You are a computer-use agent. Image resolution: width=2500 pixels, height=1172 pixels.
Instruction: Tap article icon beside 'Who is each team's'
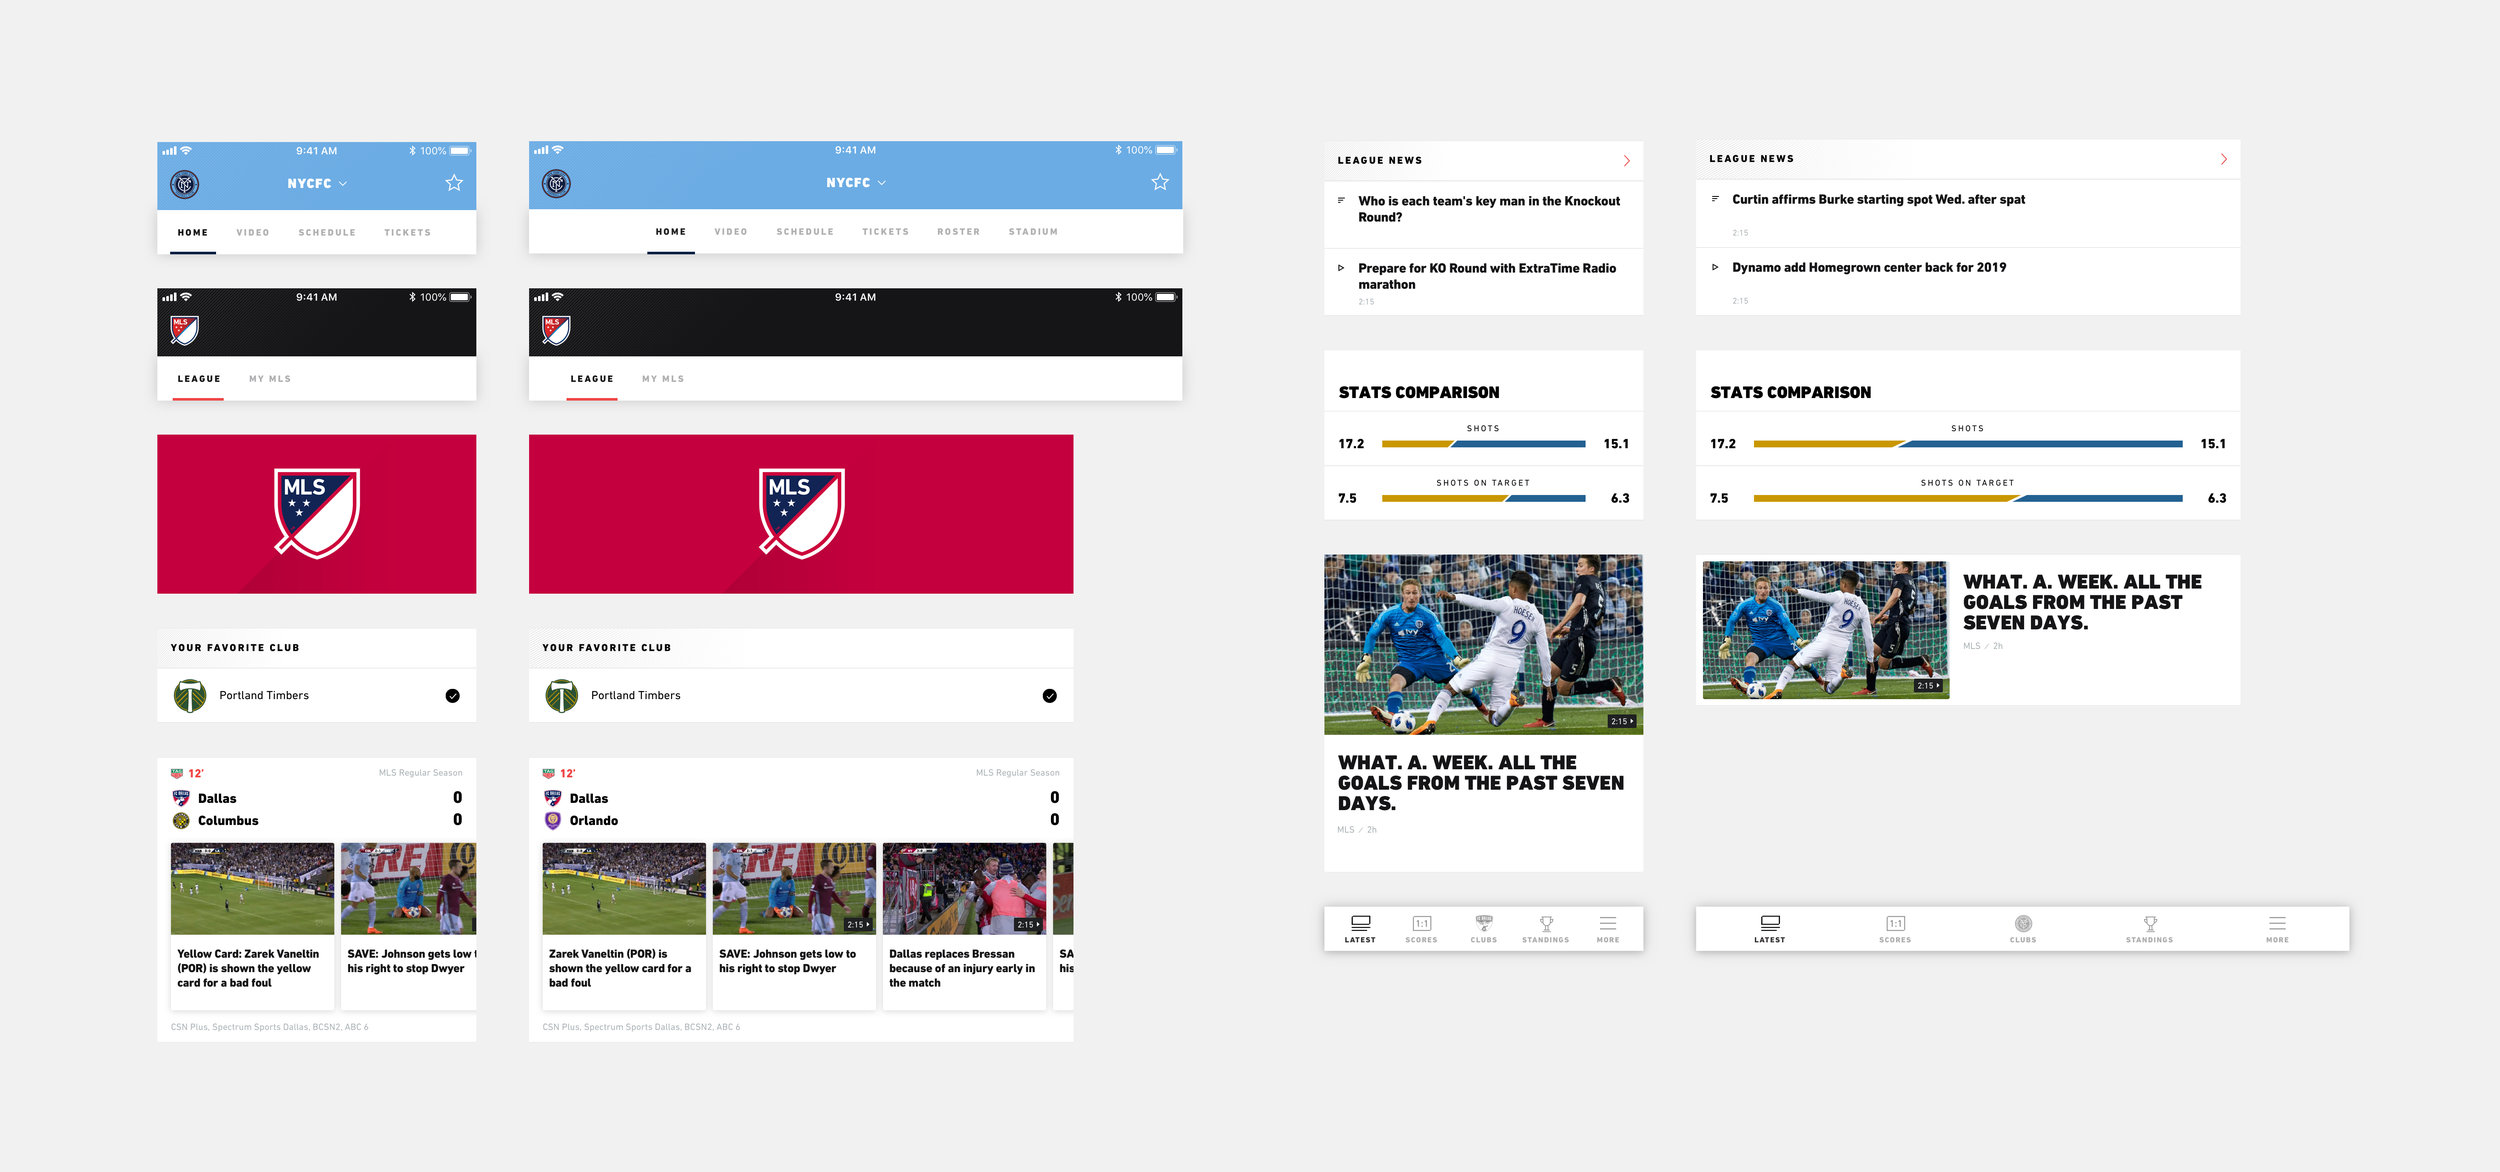point(1341,201)
